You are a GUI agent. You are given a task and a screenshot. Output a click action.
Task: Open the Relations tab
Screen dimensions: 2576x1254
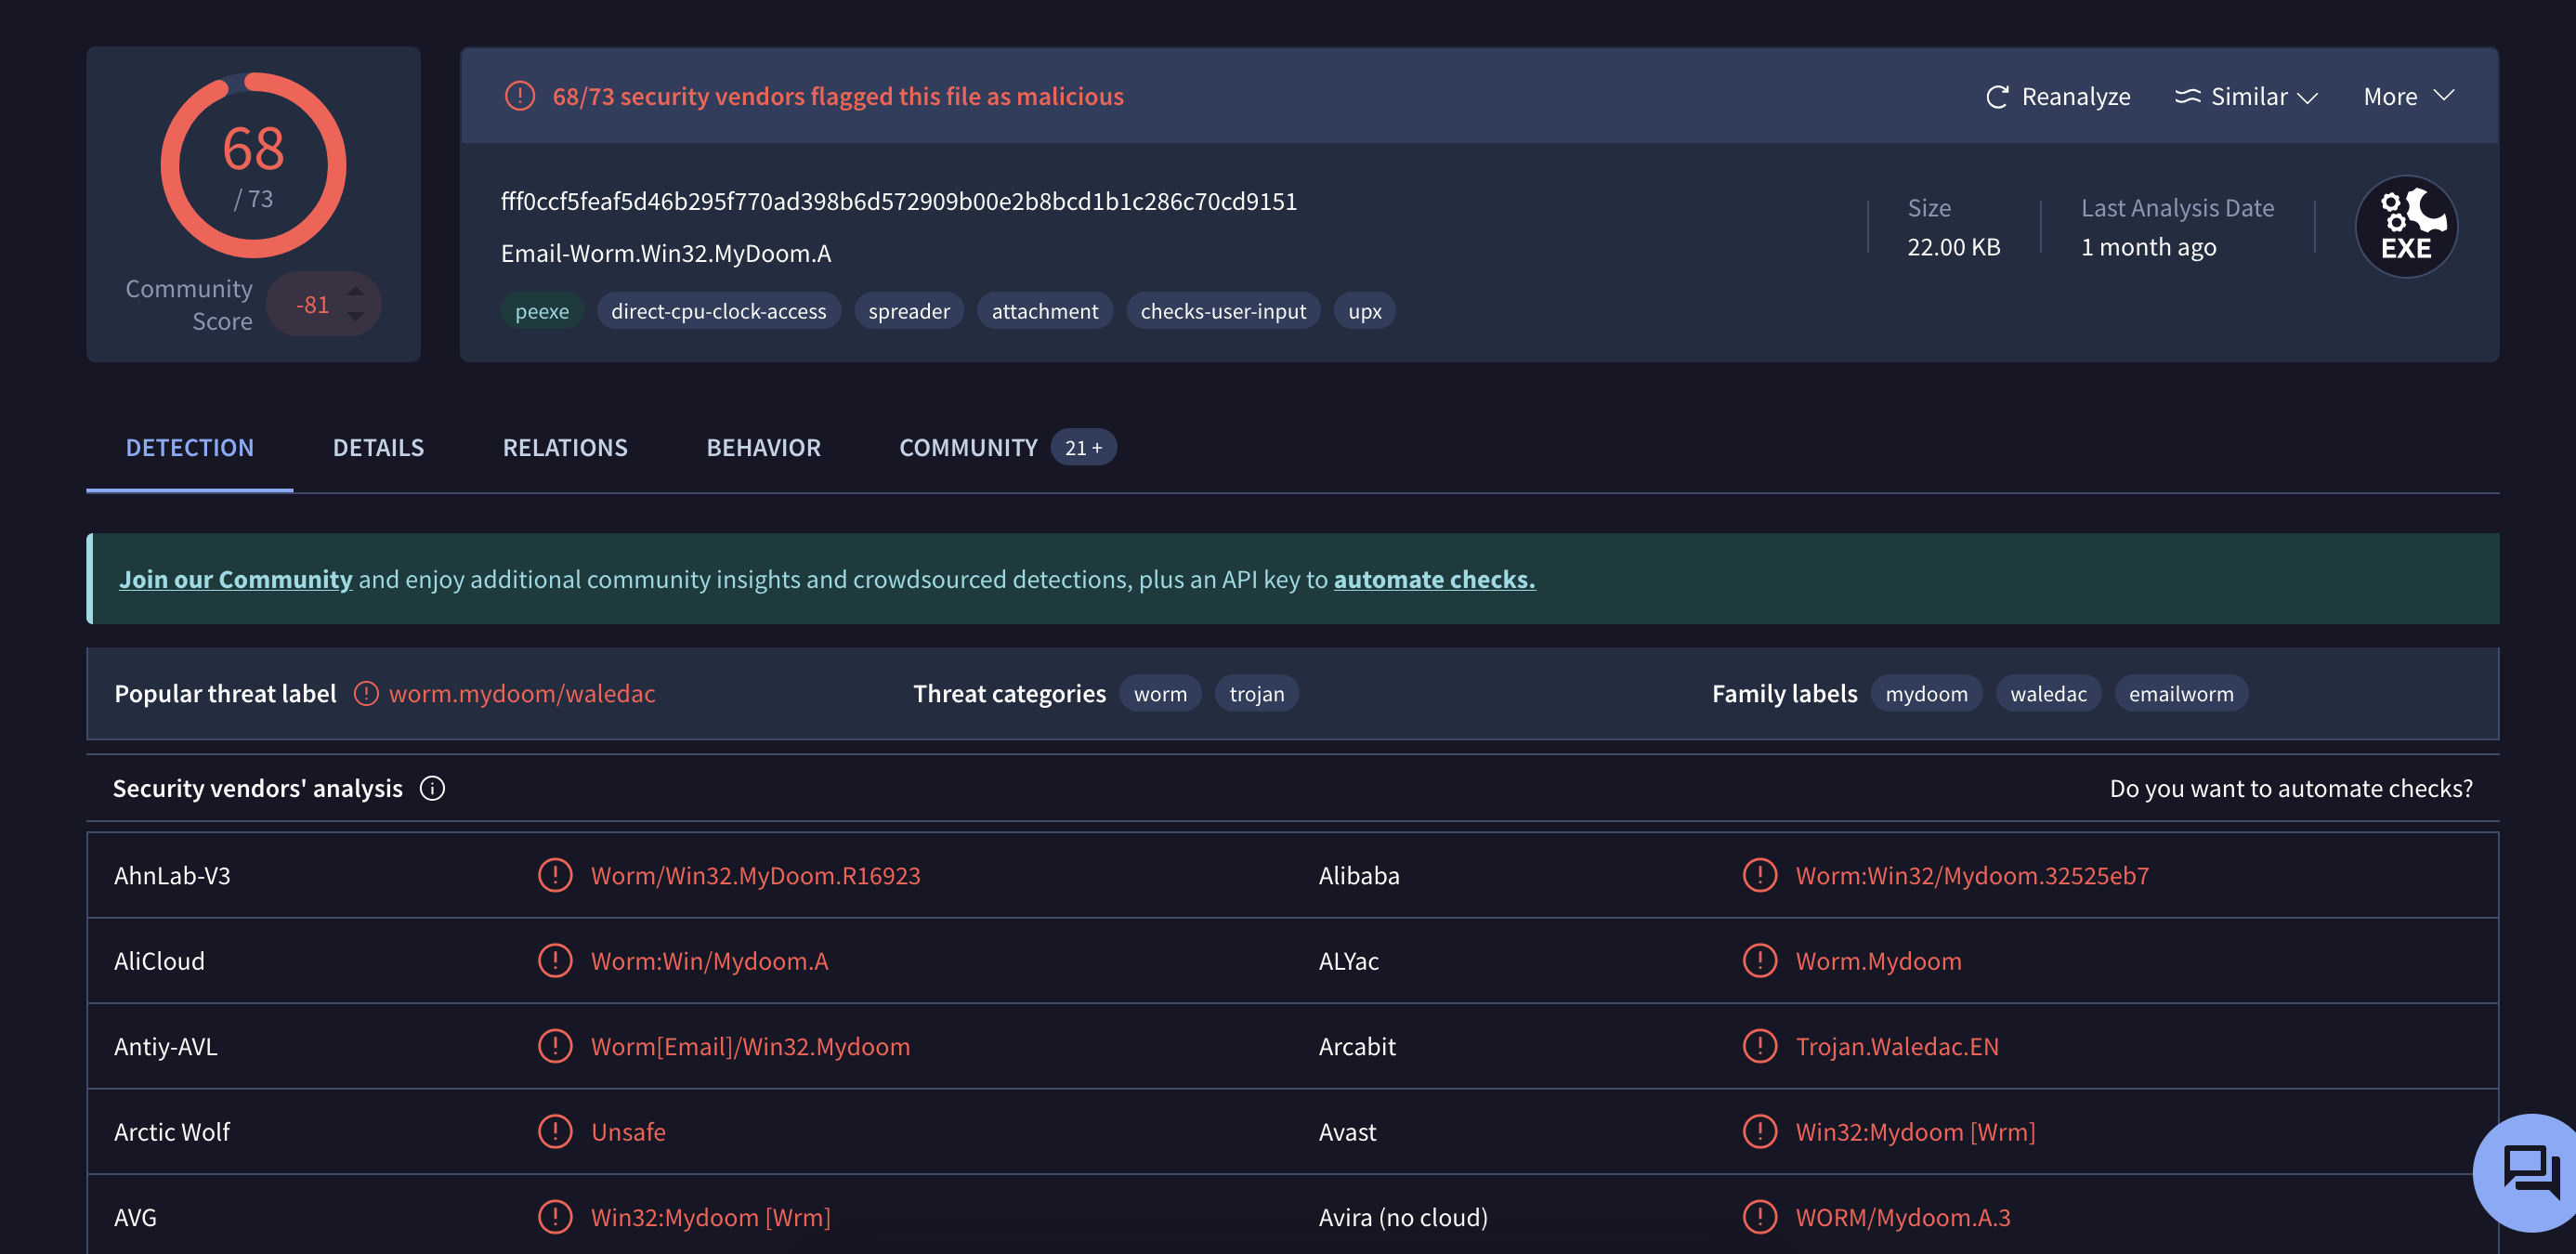pos(565,447)
